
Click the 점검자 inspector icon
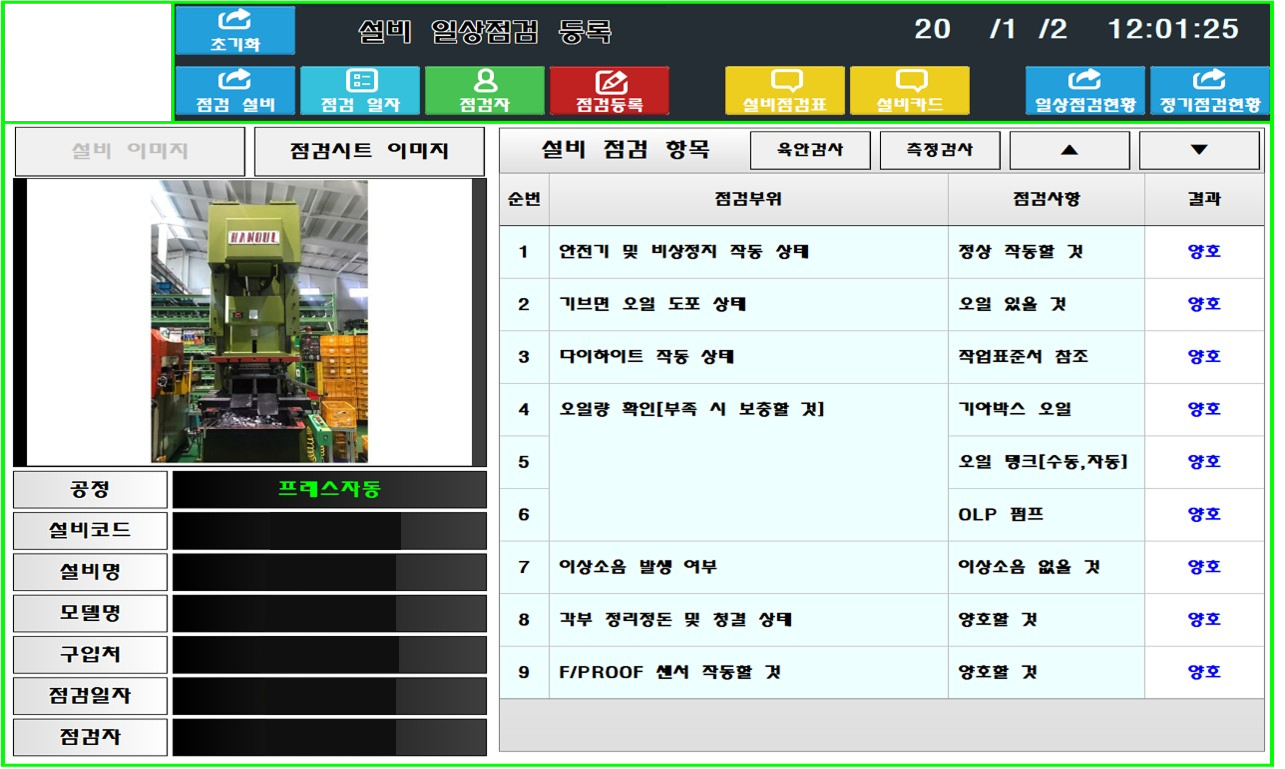tap(484, 90)
